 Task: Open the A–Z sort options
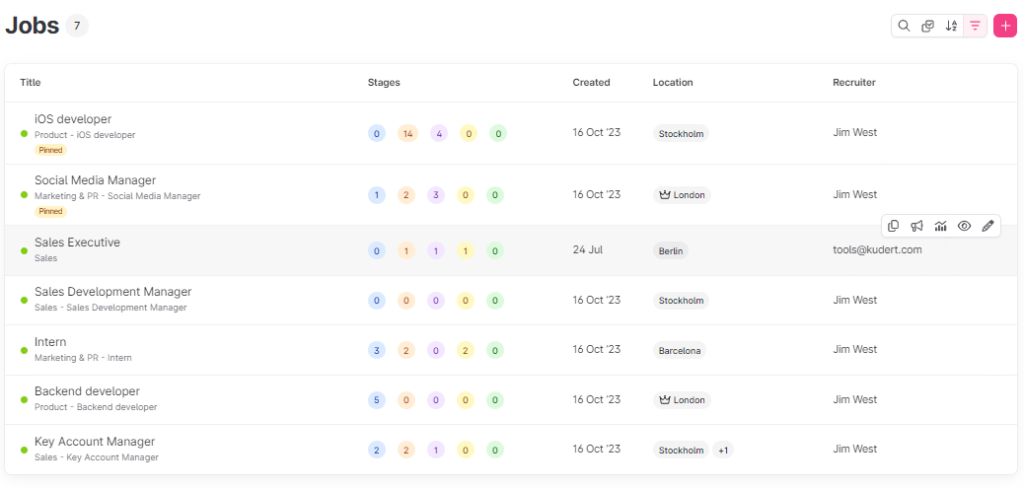click(951, 26)
